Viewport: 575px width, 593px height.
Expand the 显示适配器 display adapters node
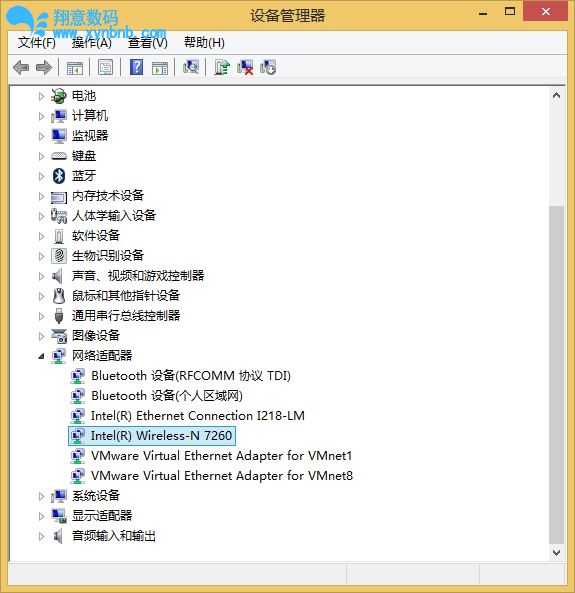pos(41,516)
